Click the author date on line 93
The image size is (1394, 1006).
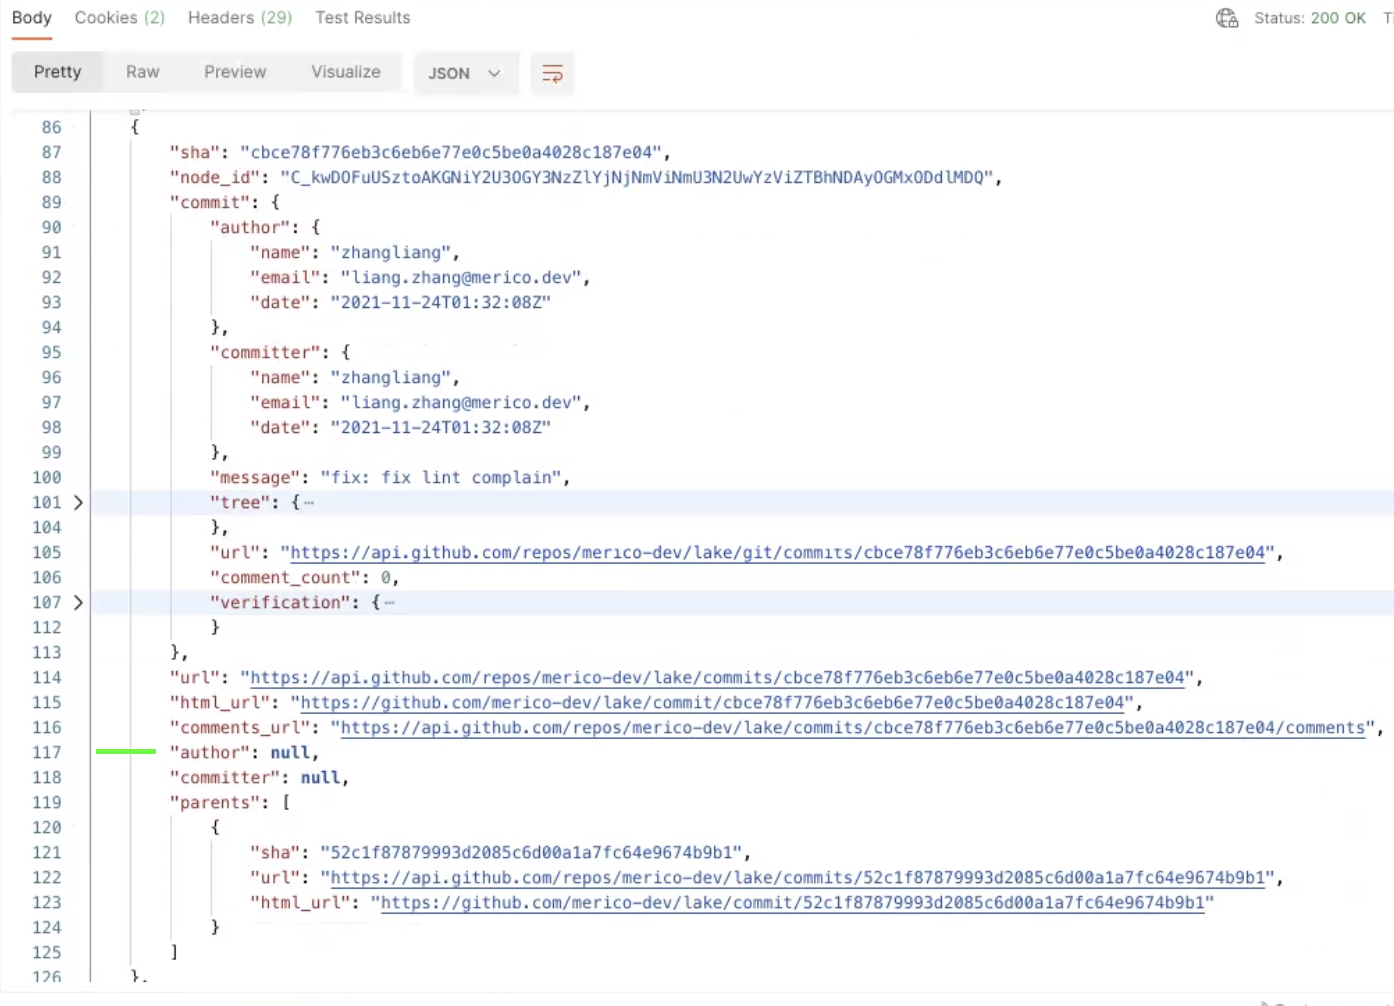tap(441, 302)
